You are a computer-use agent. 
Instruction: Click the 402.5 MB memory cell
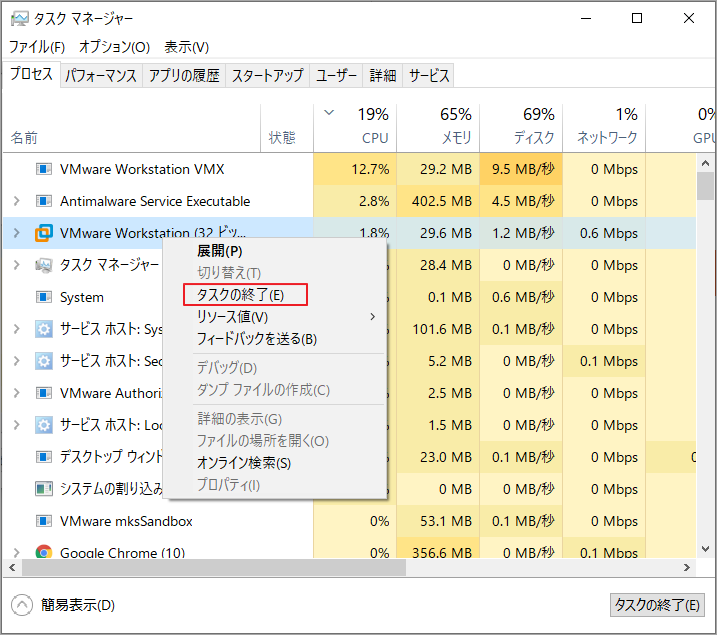438,201
